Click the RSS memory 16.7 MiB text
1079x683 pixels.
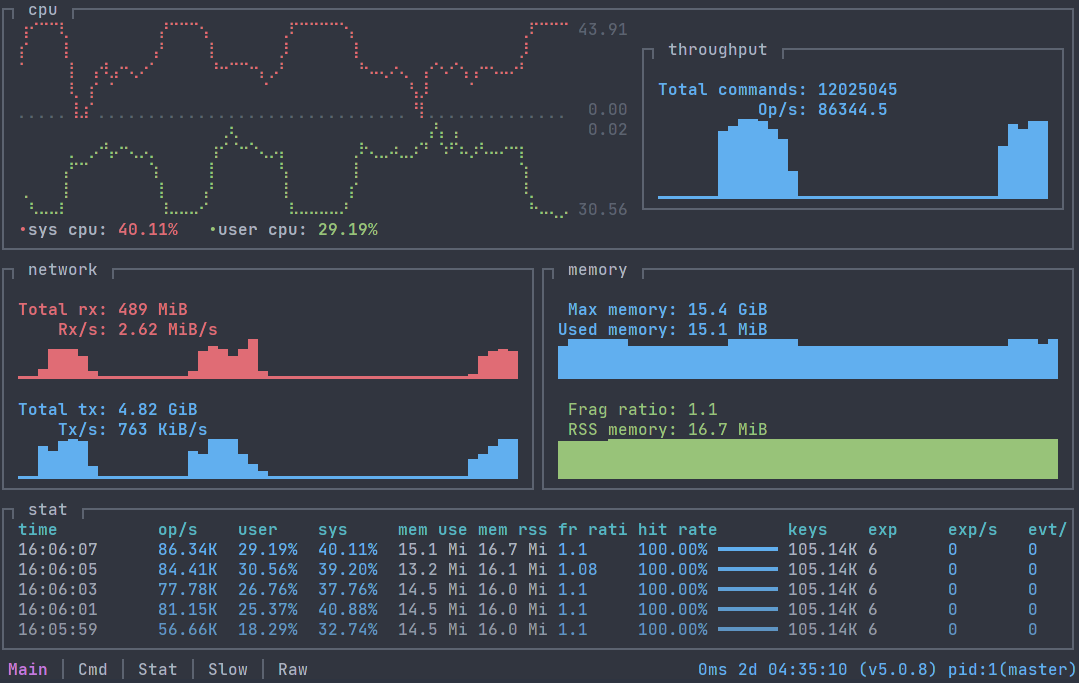click(667, 429)
